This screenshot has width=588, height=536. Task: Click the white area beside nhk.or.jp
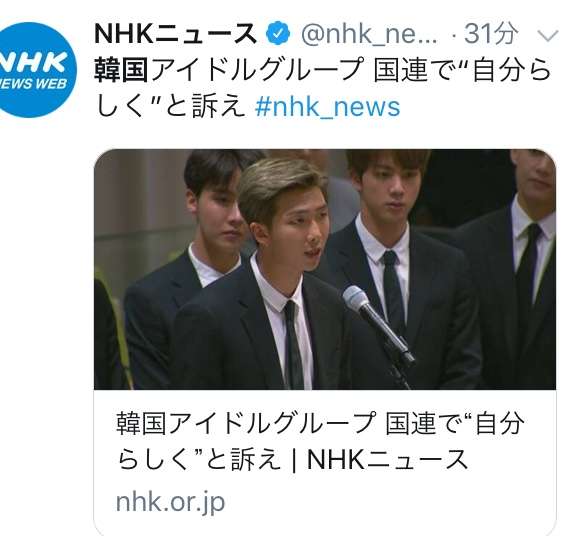(390, 503)
